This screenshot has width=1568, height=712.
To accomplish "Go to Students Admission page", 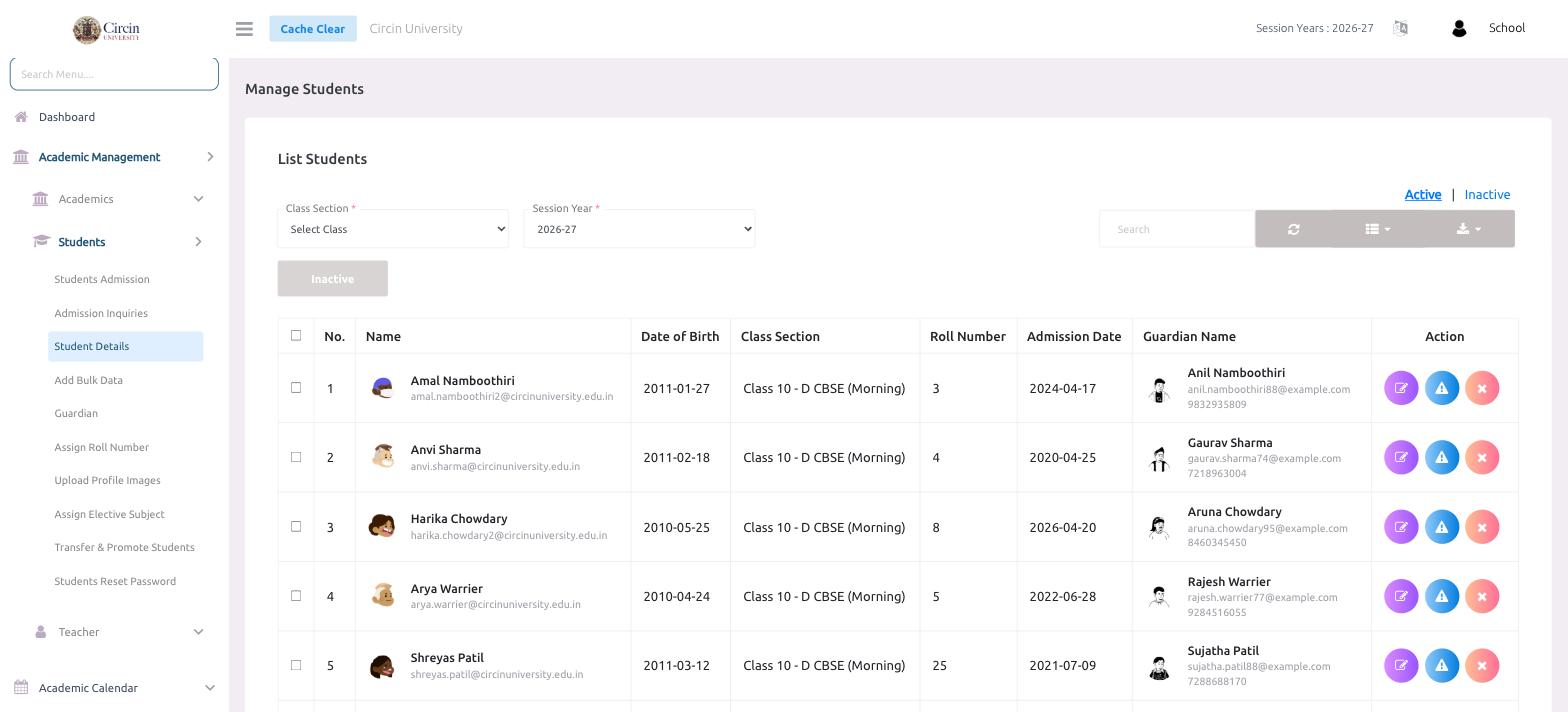I will (102, 279).
